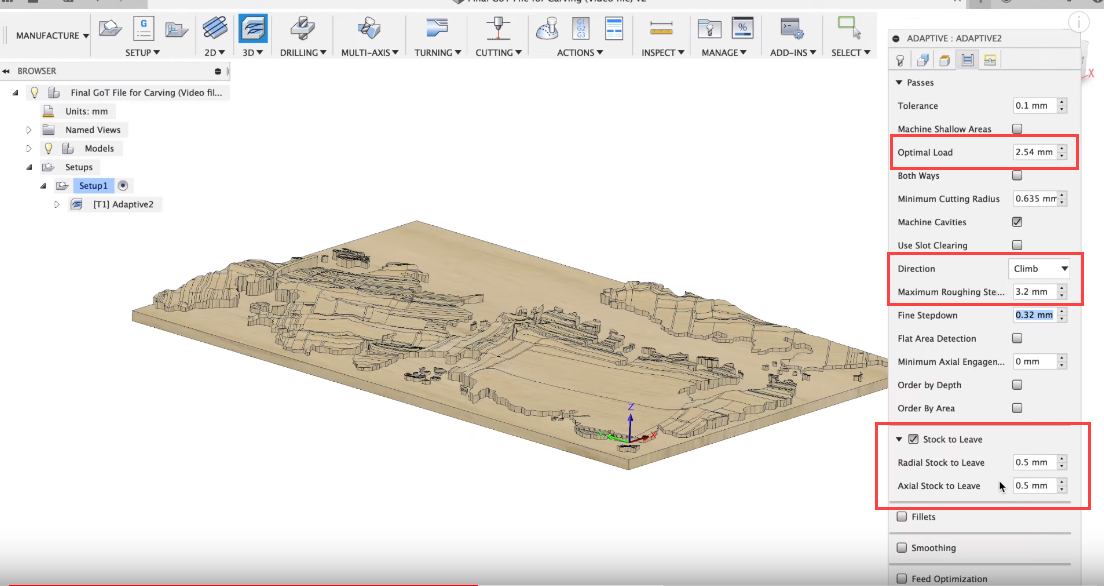This screenshot has width=1104, height=586.
Task: Click the New Setup icon in toolbar
Action: coord(111,28)
